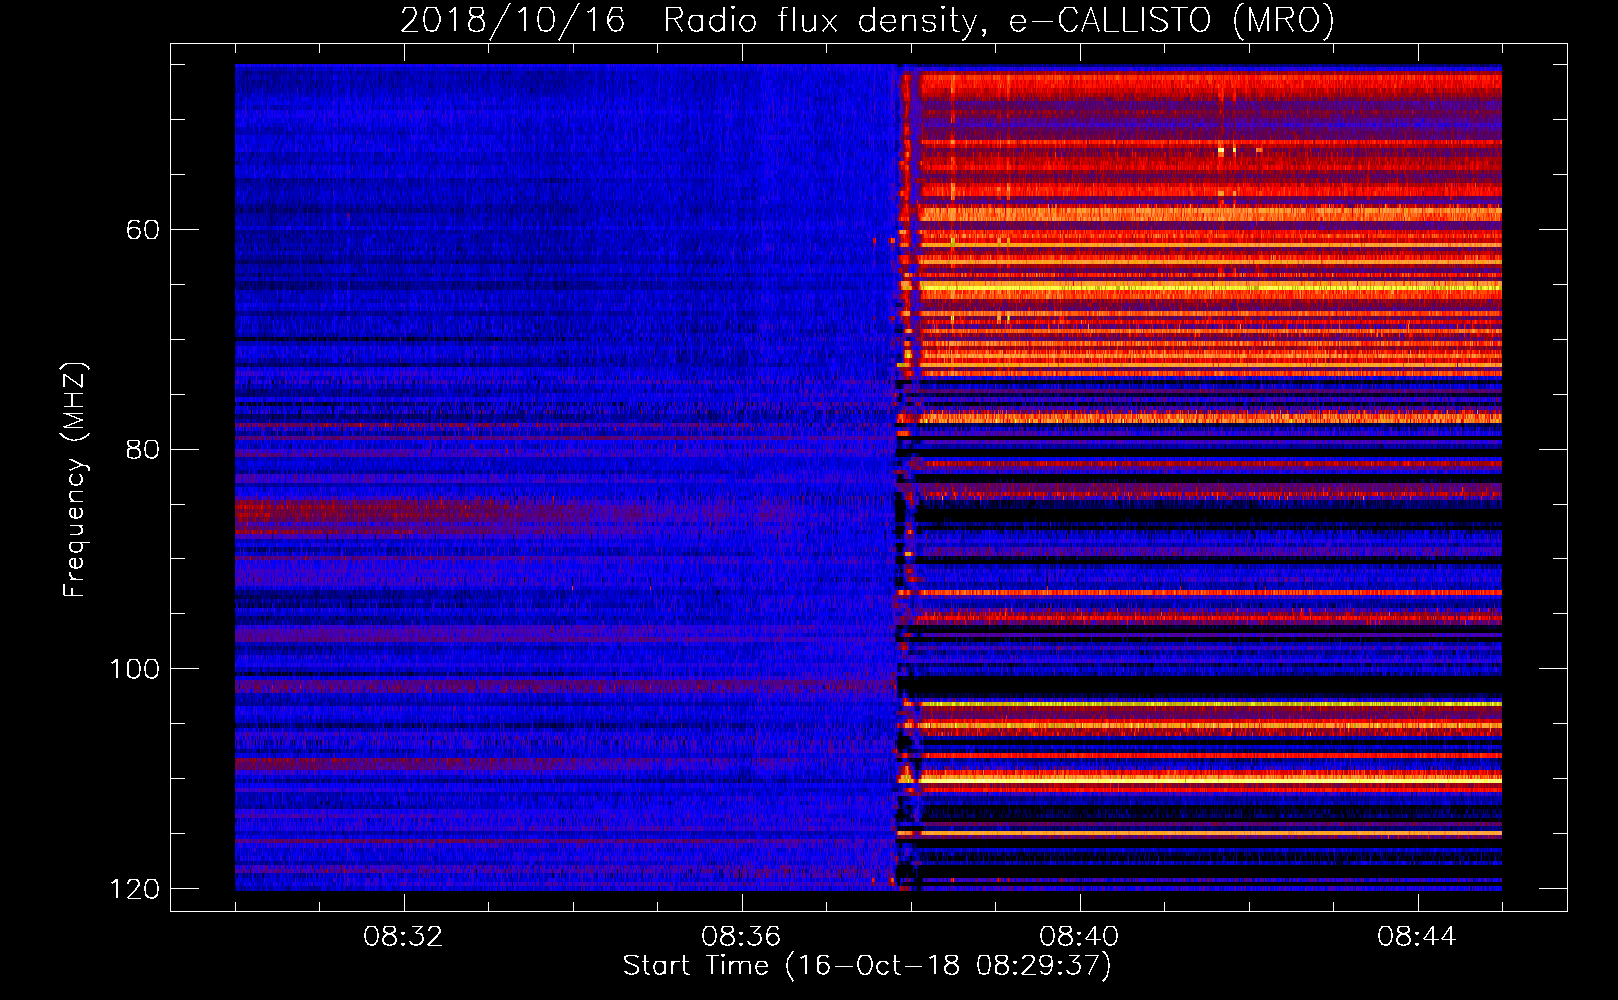Viewport: 1618px width, 1000px height.
Task: Click the 120 frequency tick label
Action: (x=134, y=889)
